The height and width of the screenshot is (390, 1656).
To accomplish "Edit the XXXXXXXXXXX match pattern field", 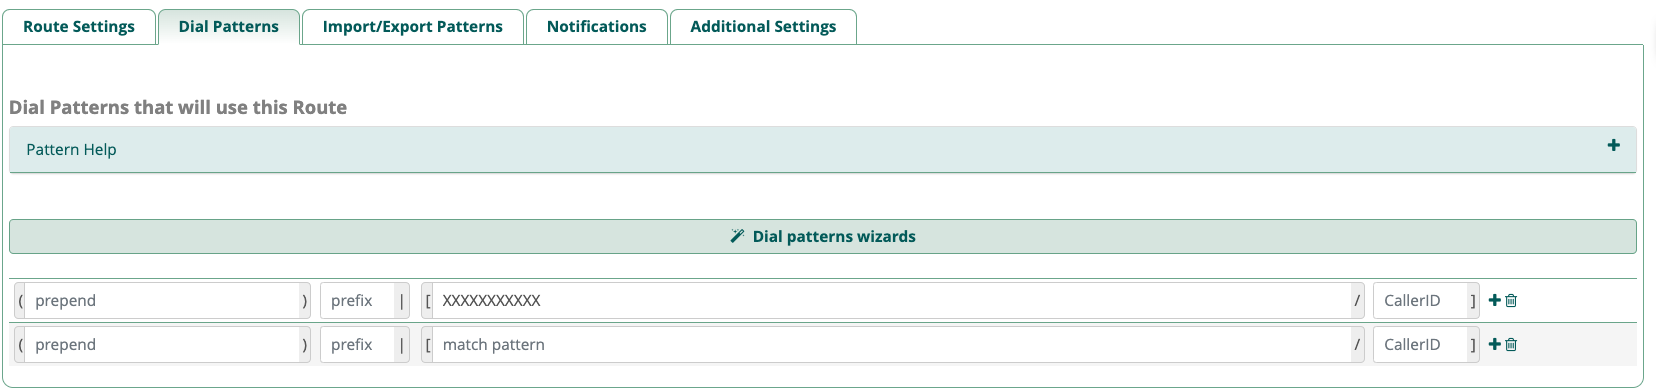I will tap(892, 300).
